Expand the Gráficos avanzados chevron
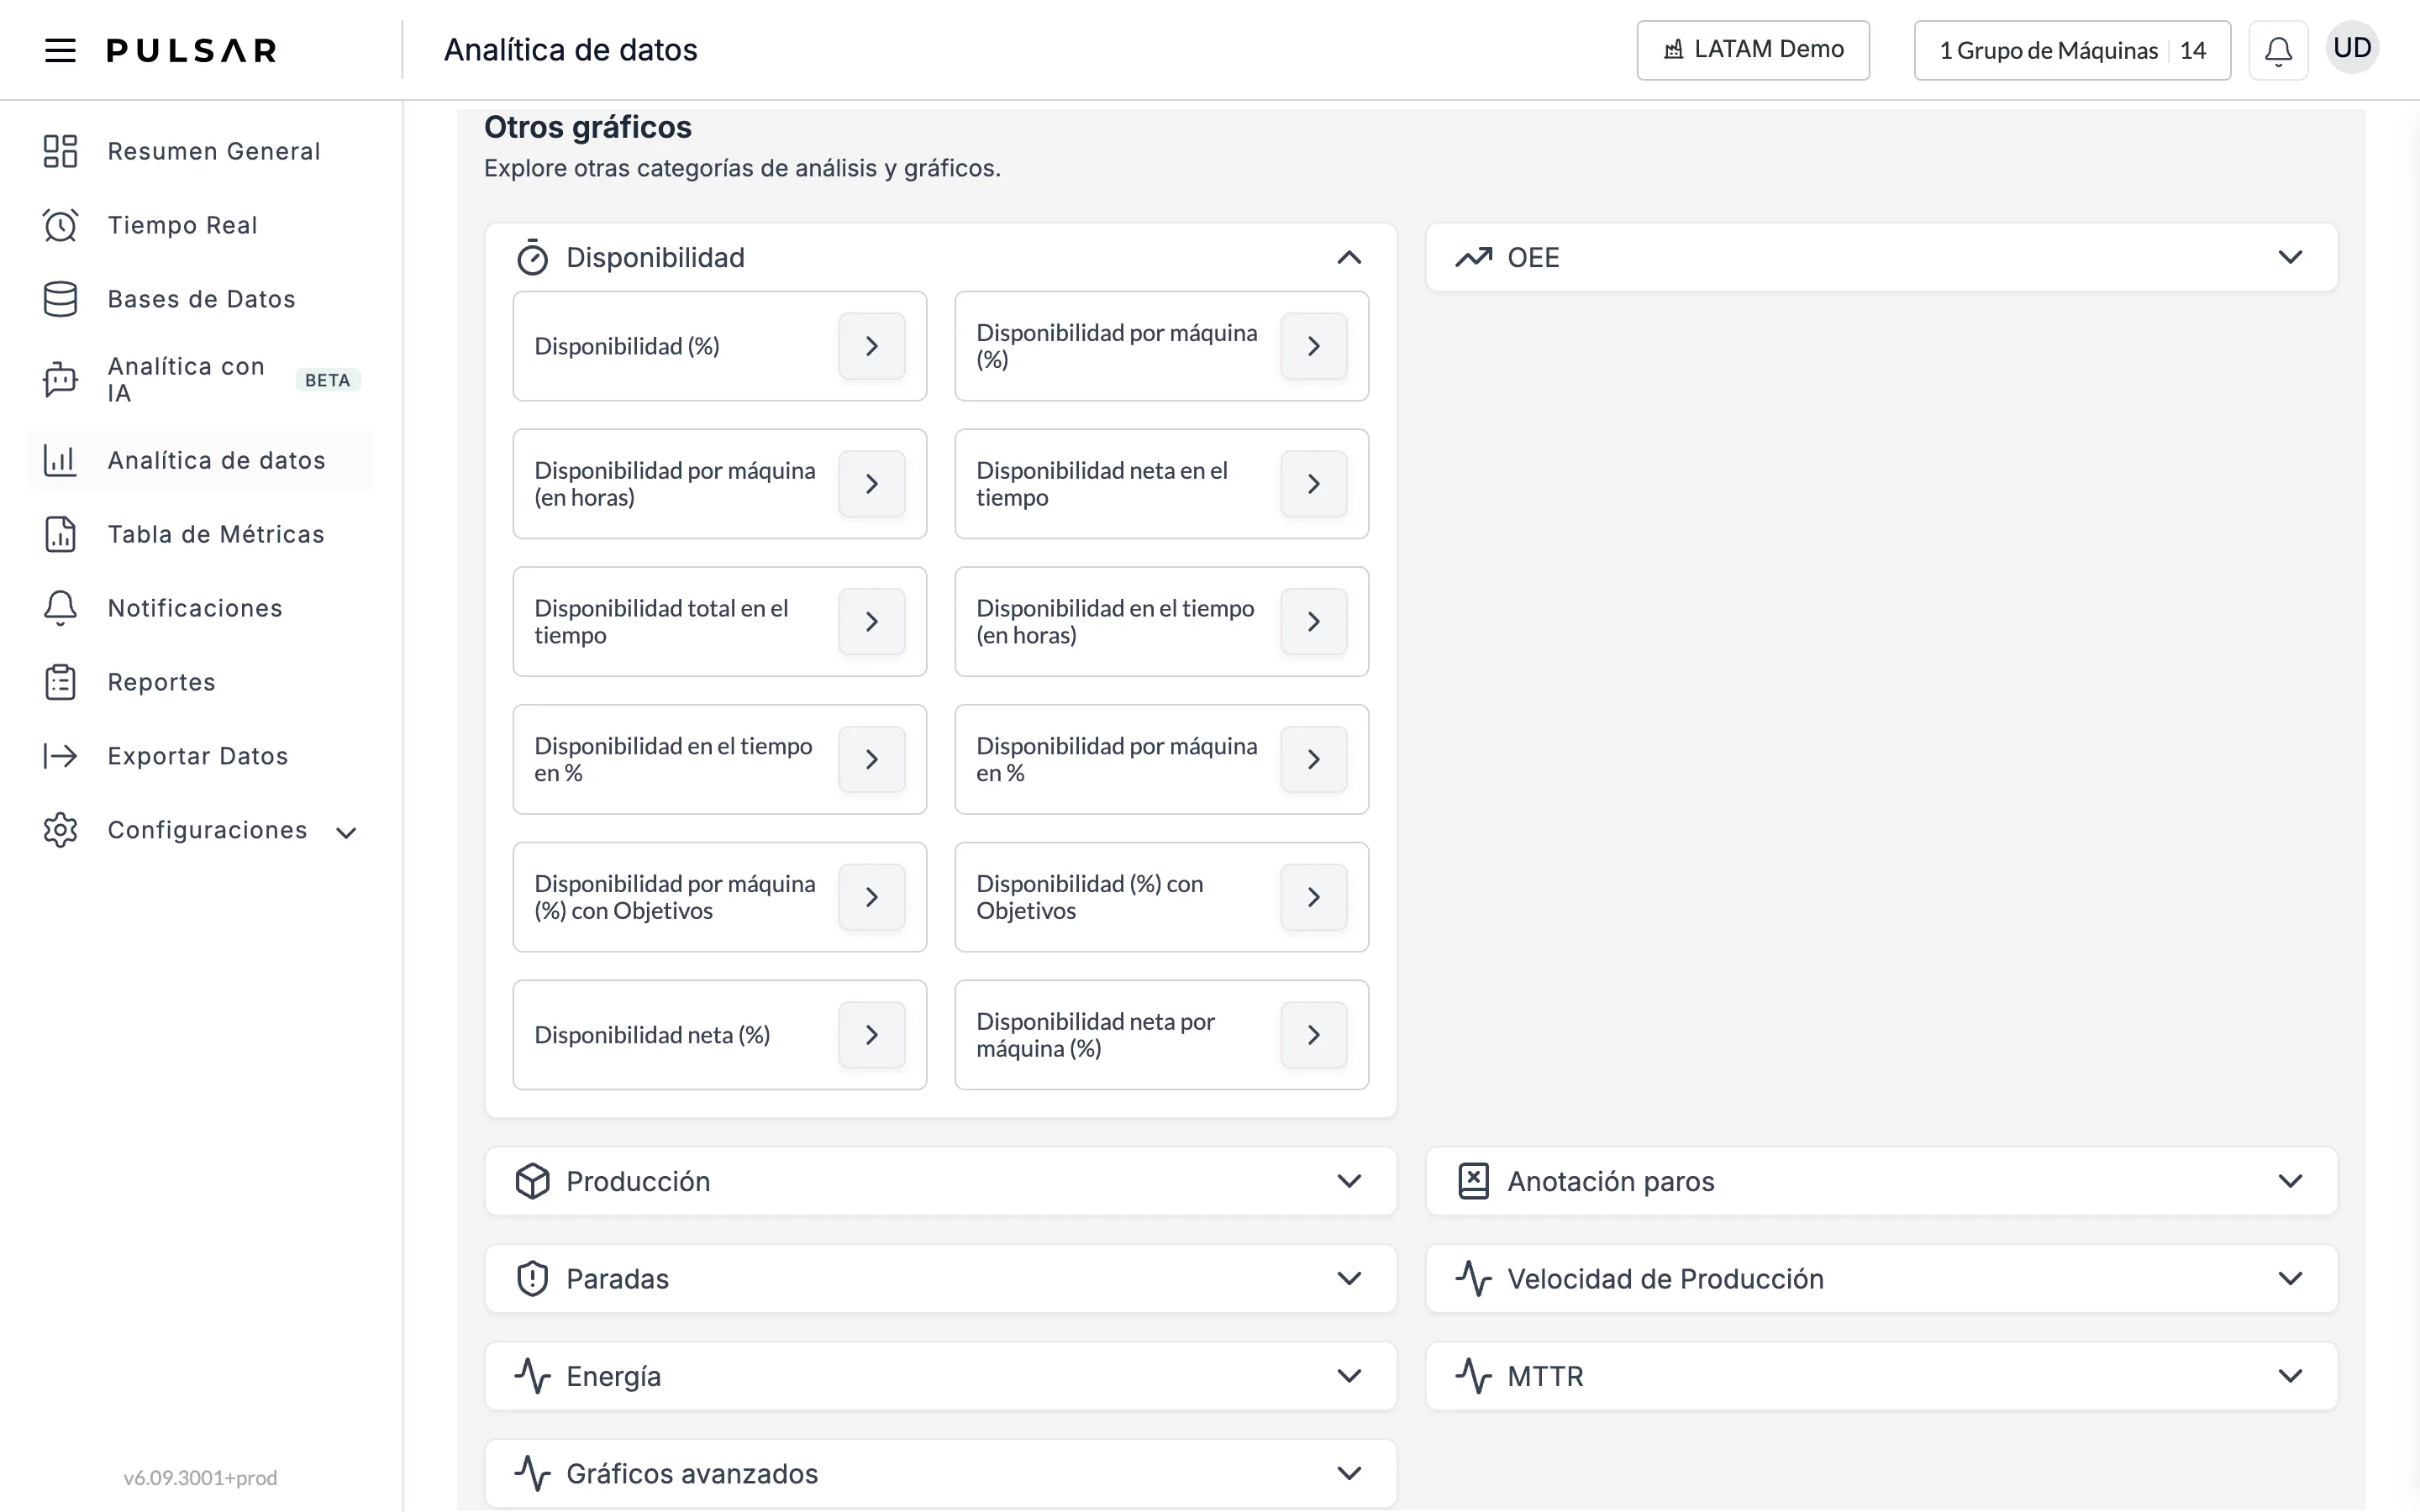This screenshot has height=1512, width=2420. 1349,1473
